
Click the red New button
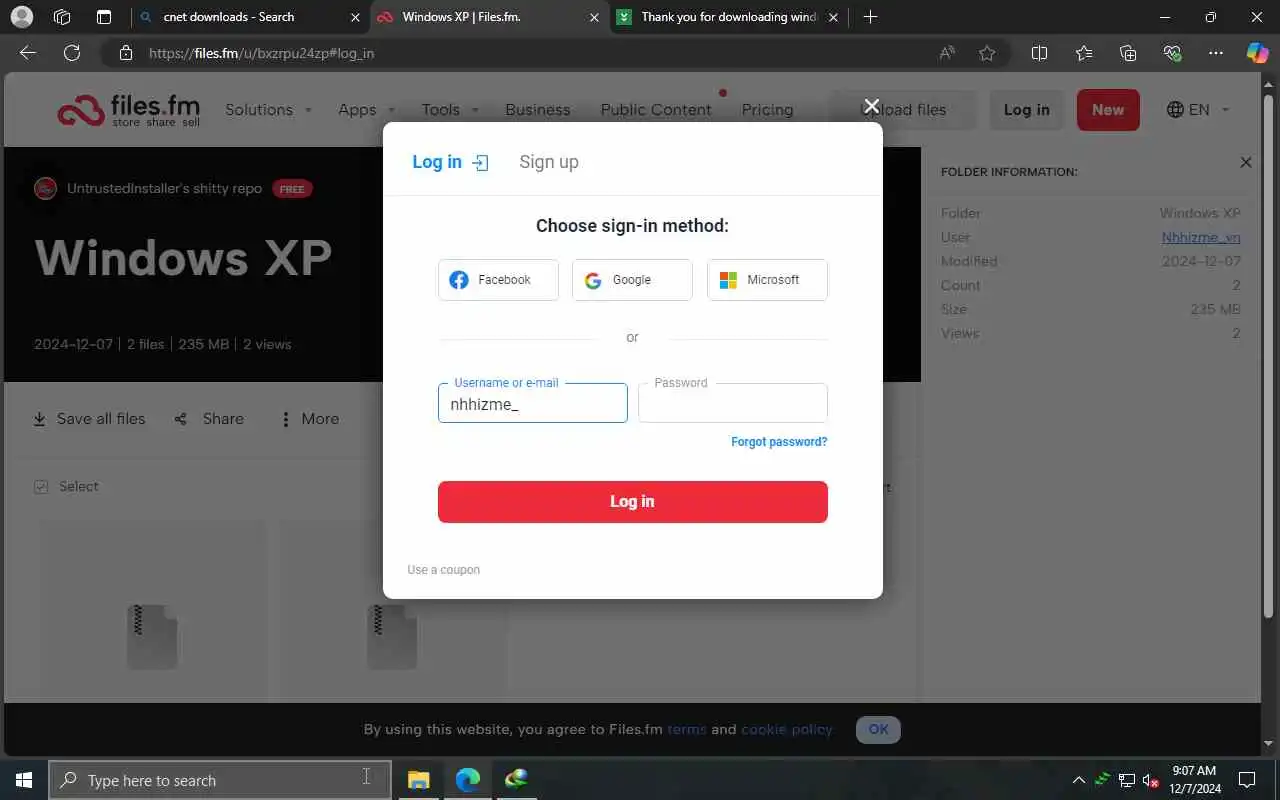coord(1108,110)
